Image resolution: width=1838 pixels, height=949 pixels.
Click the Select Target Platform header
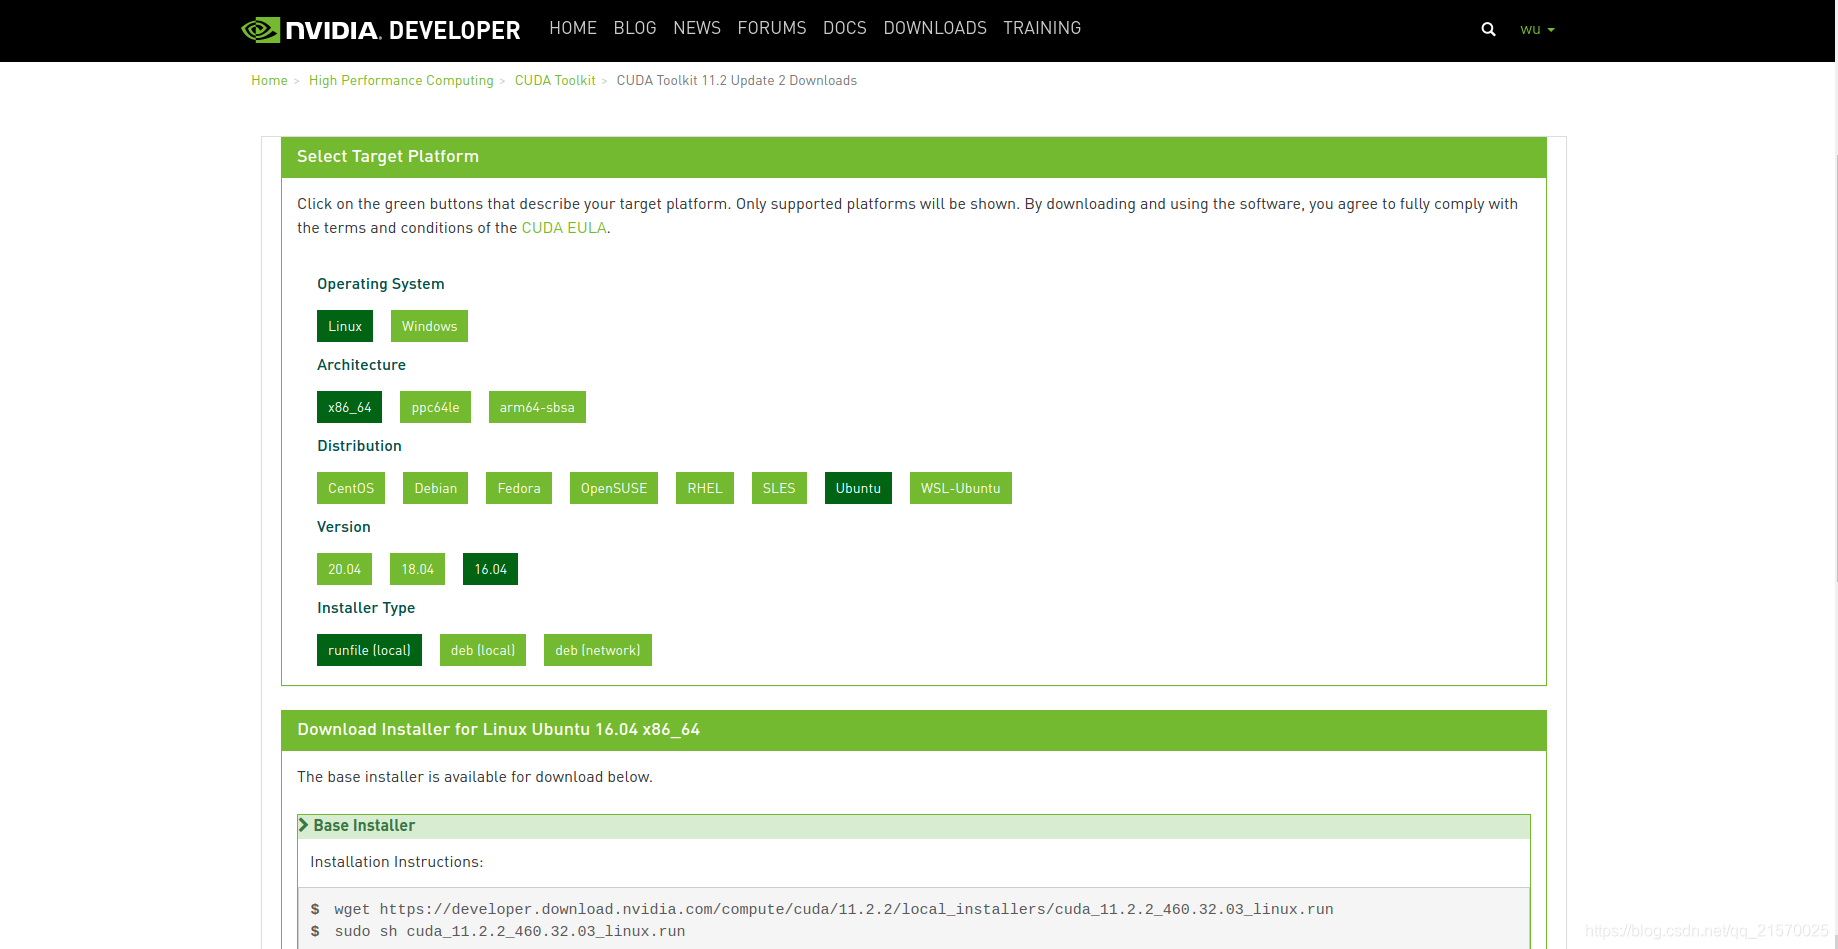coord(914,157)
